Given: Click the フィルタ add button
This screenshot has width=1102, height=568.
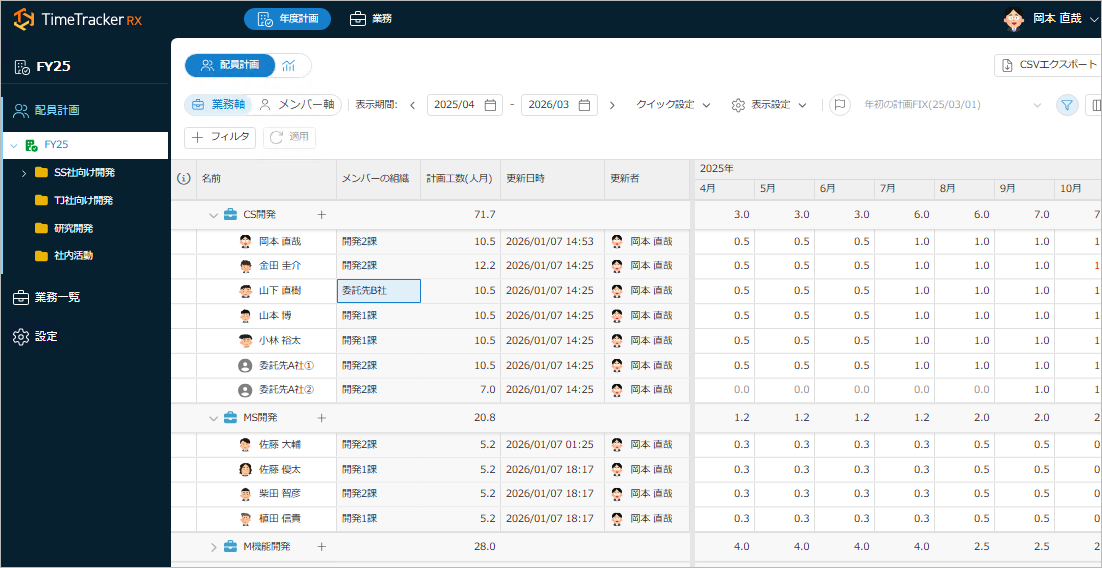Looking at the screenshot, I should coord(220,137).
